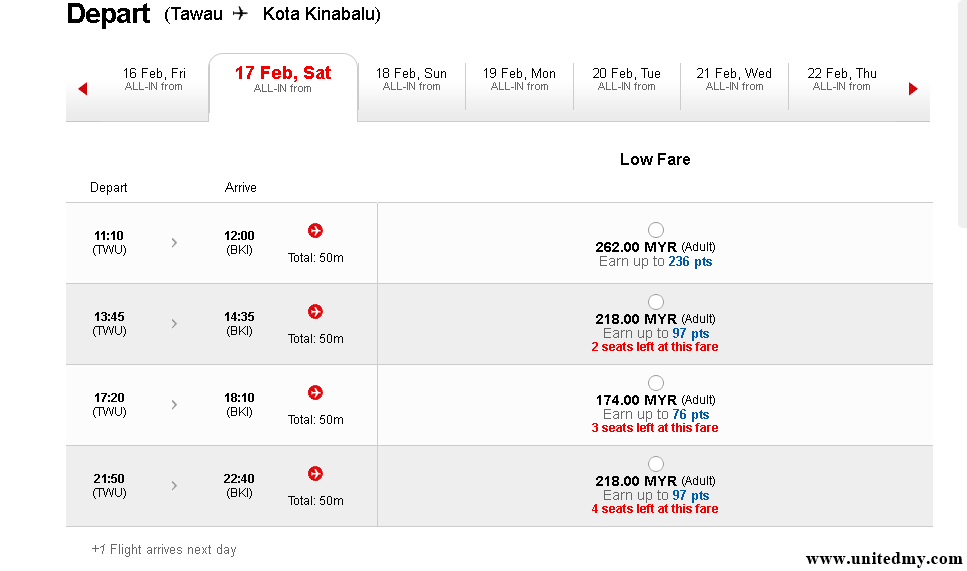The width and height of the screenshot is (967, 571).
Task: Select the 22 Feb, Thu date tab
Action: (x=841, y=79)
